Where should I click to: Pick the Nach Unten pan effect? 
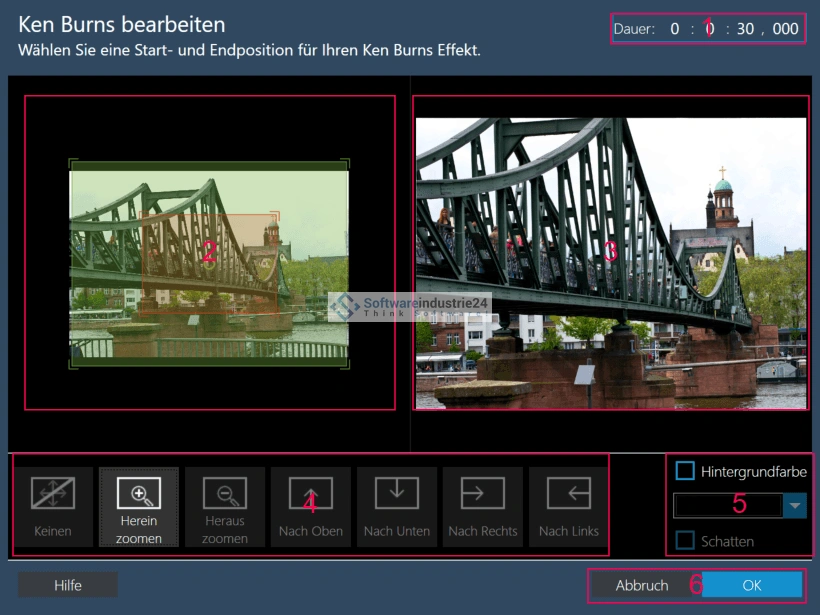pyautogui.click(x=397, y=506)
